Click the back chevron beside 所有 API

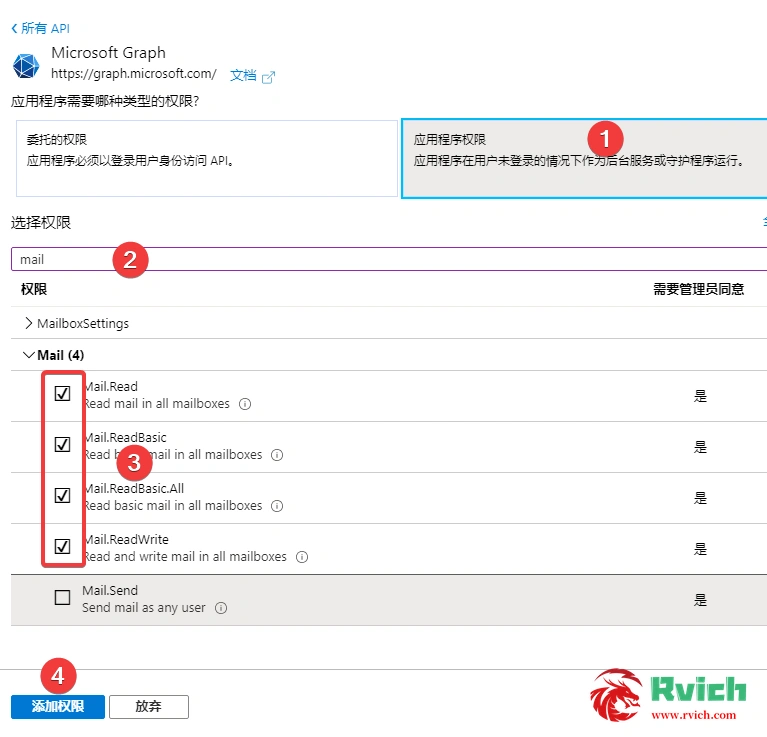(14, 29)
